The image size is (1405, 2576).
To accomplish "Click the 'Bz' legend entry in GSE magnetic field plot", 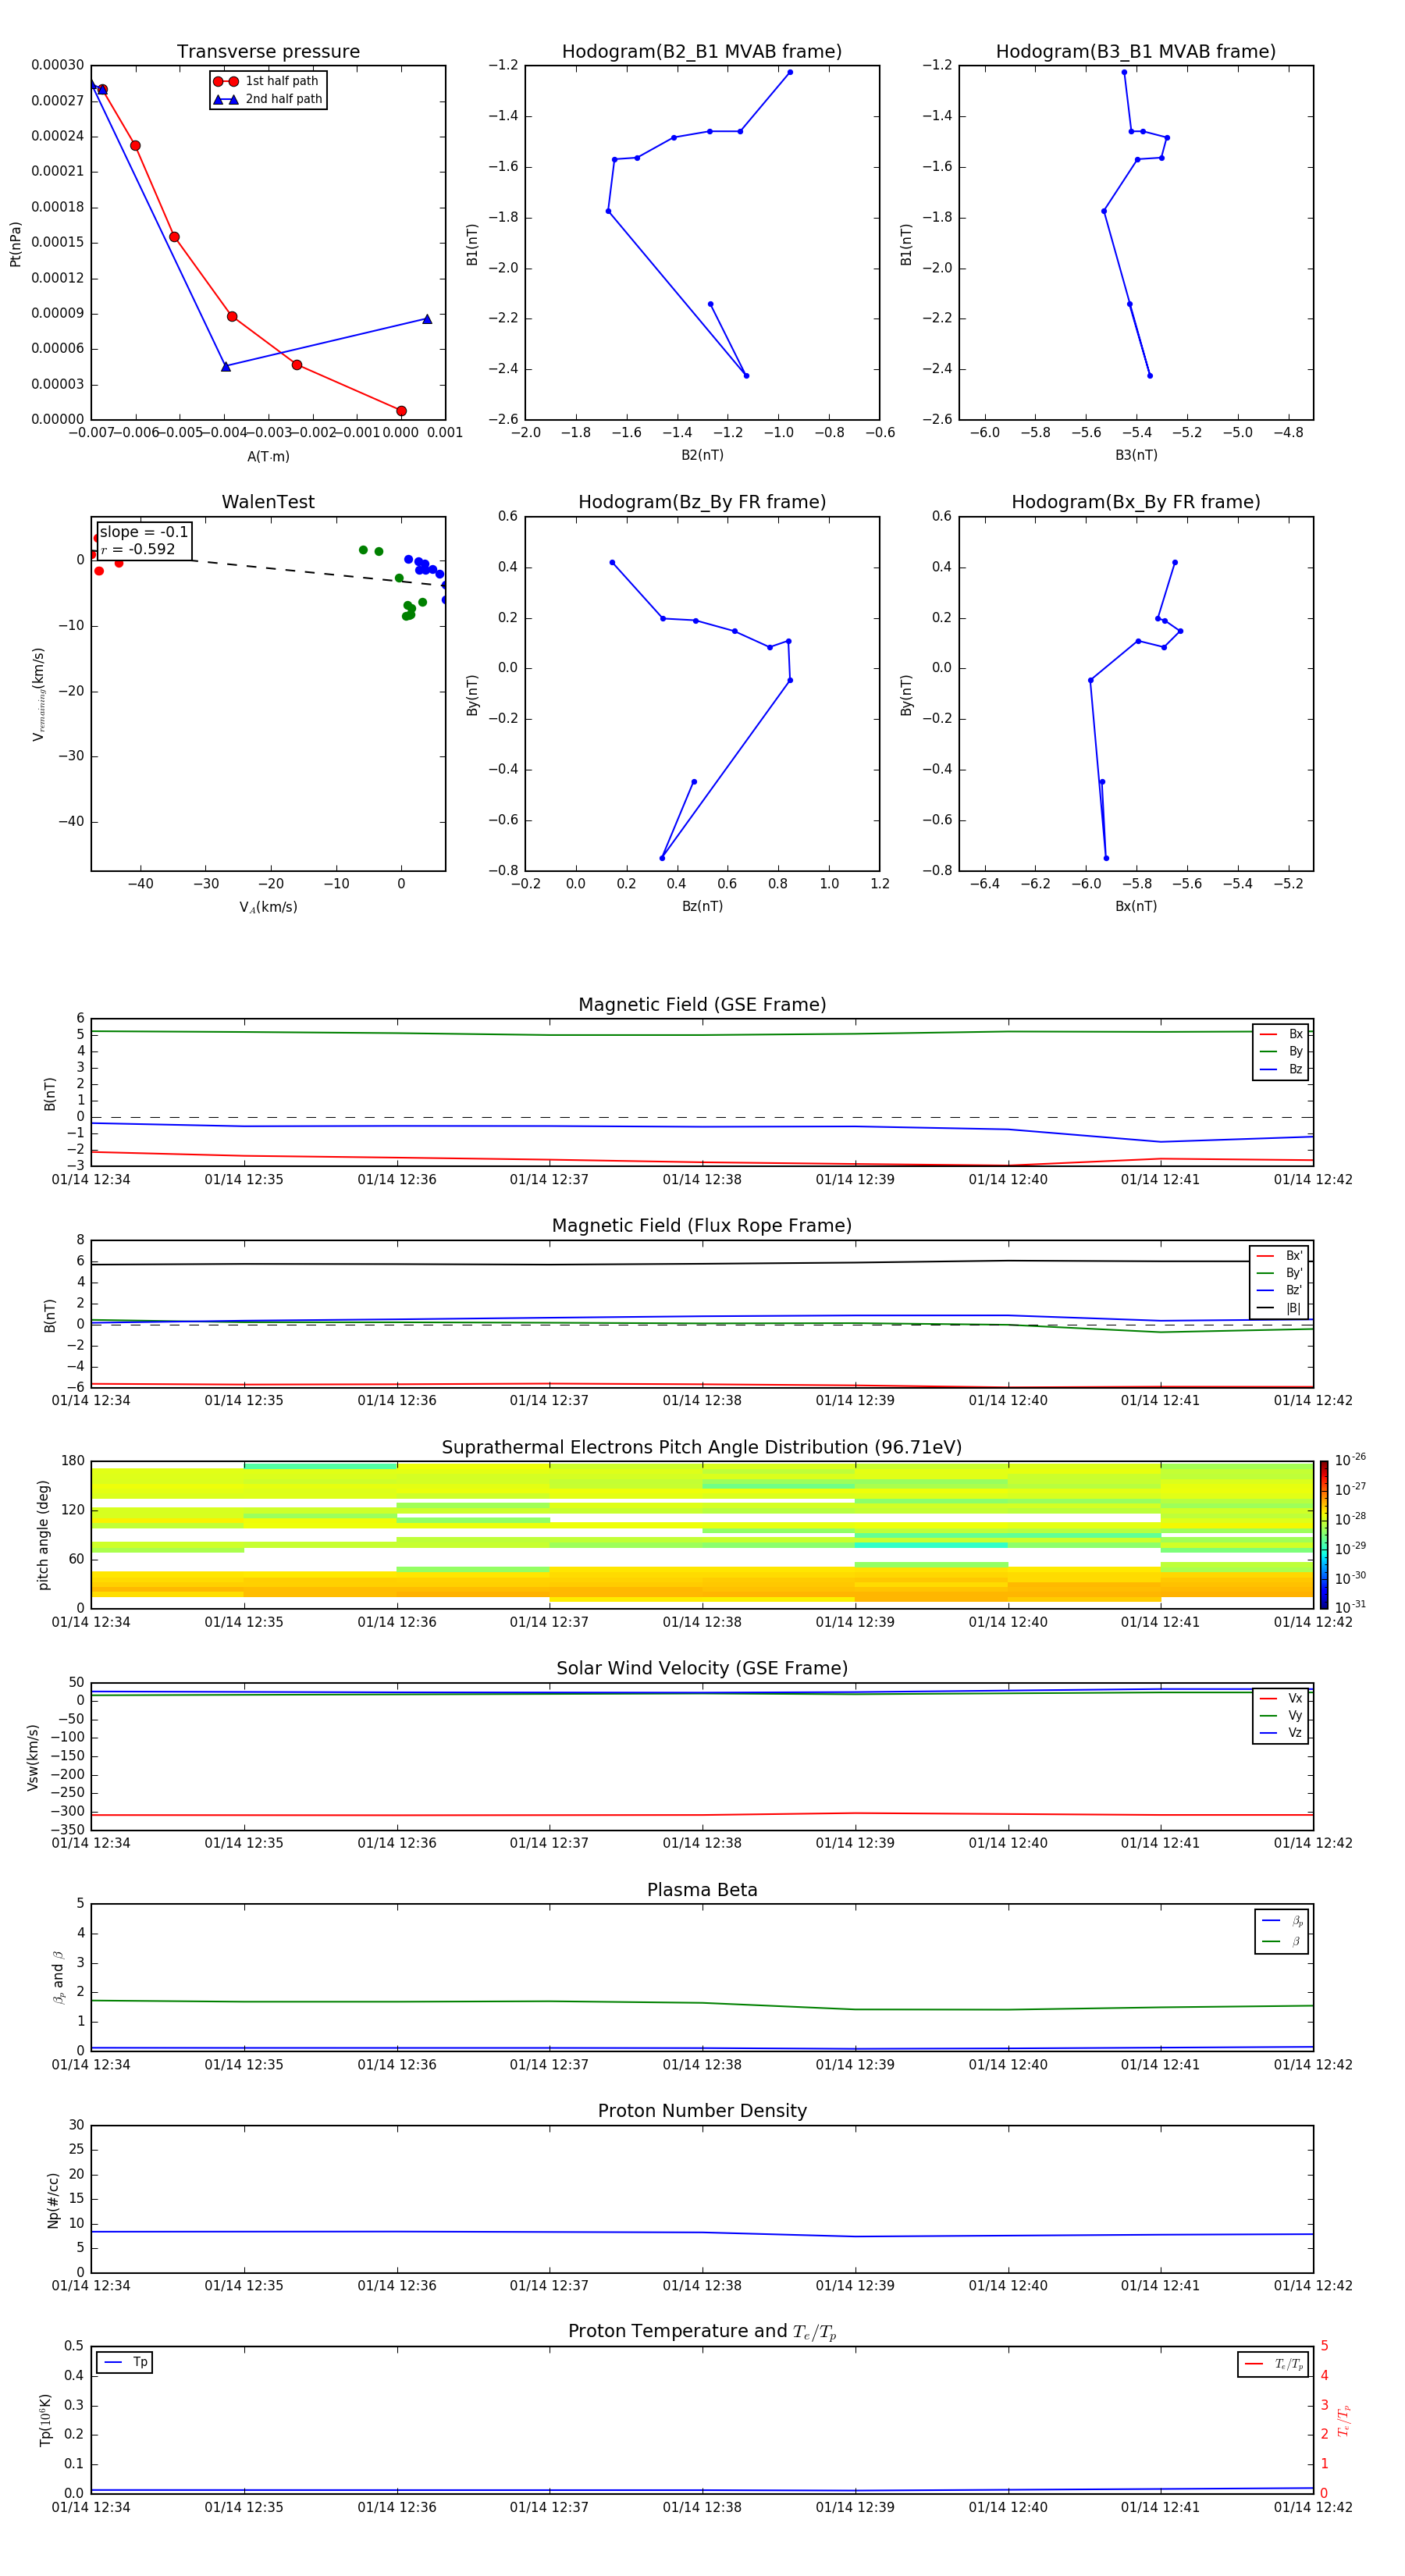I will (1281, 1070).
